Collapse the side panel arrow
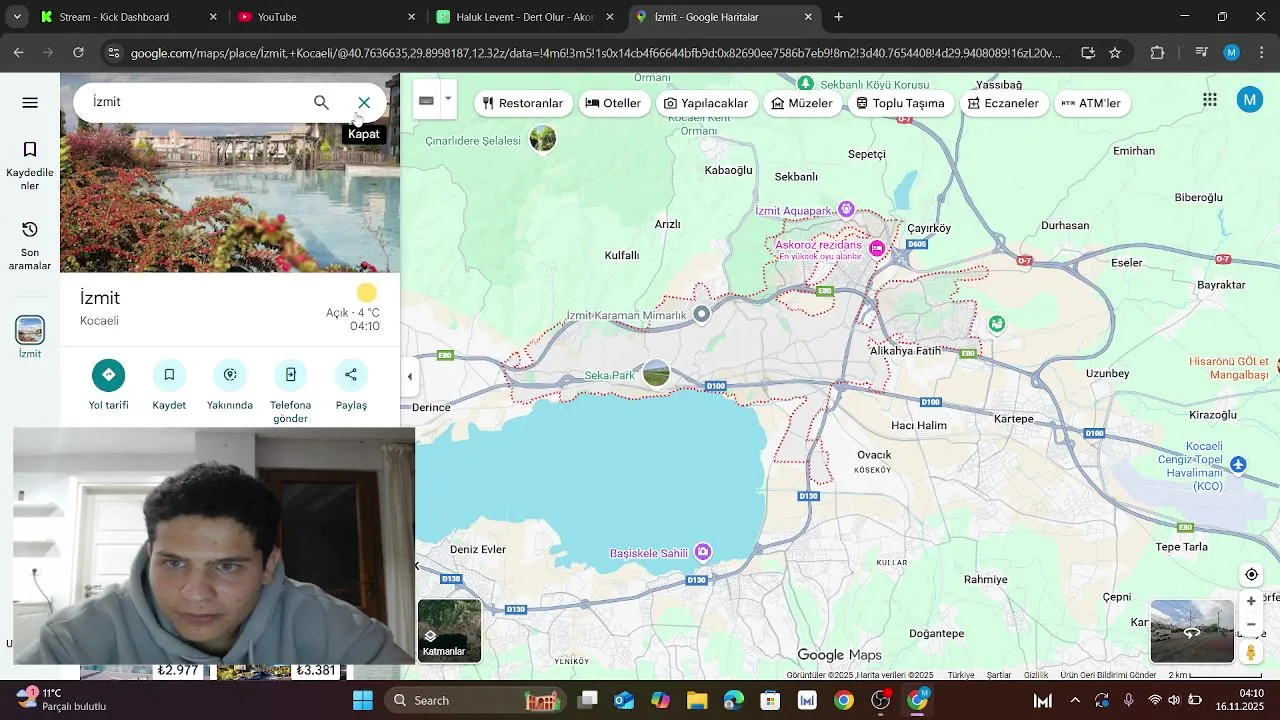The image size is (1280, 720). 409,377
